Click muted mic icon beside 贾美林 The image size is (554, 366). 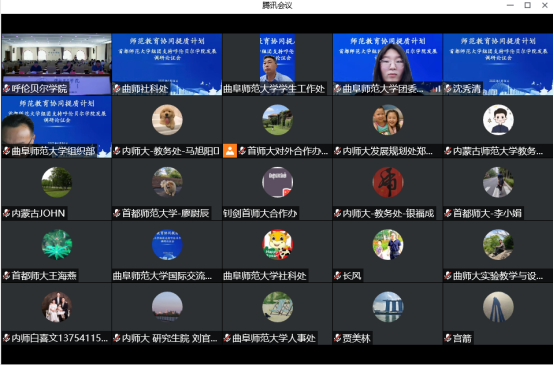[338, 338]
